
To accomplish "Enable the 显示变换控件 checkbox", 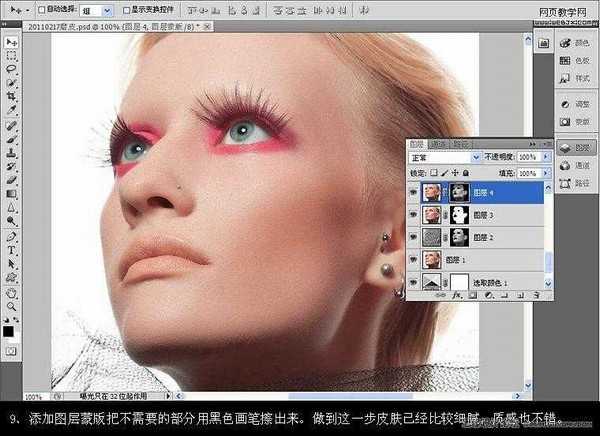I will tap(126, 10).
